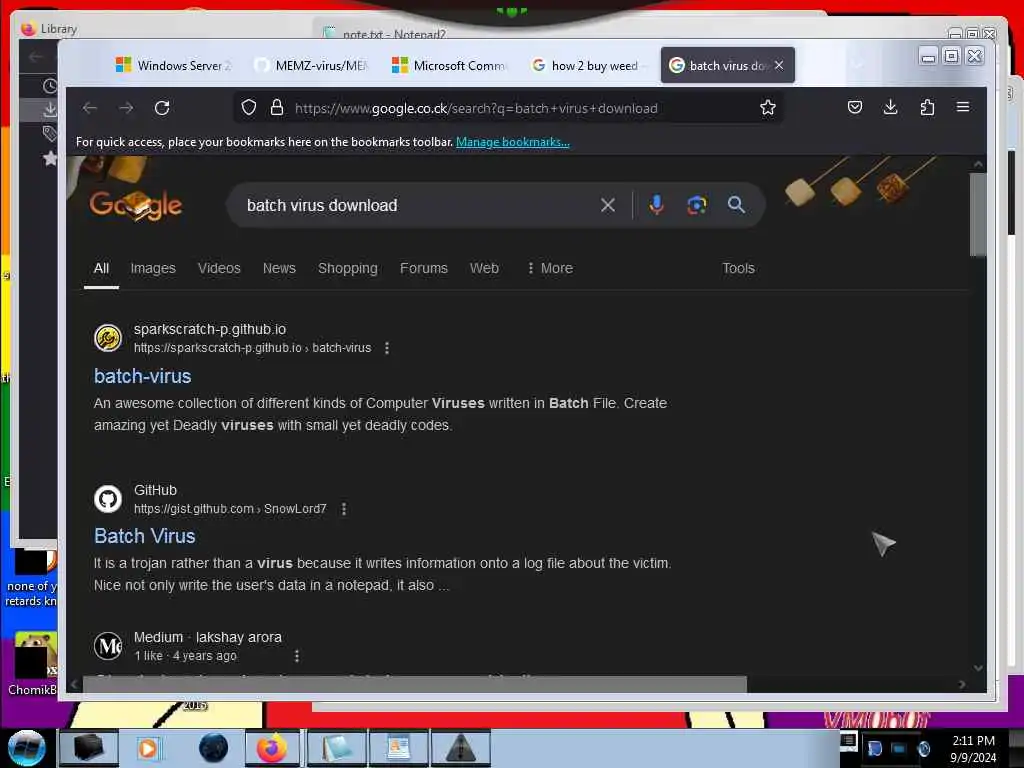Reload the current page
This screenshot has height=768, width=1024.
tap(162, 108)
